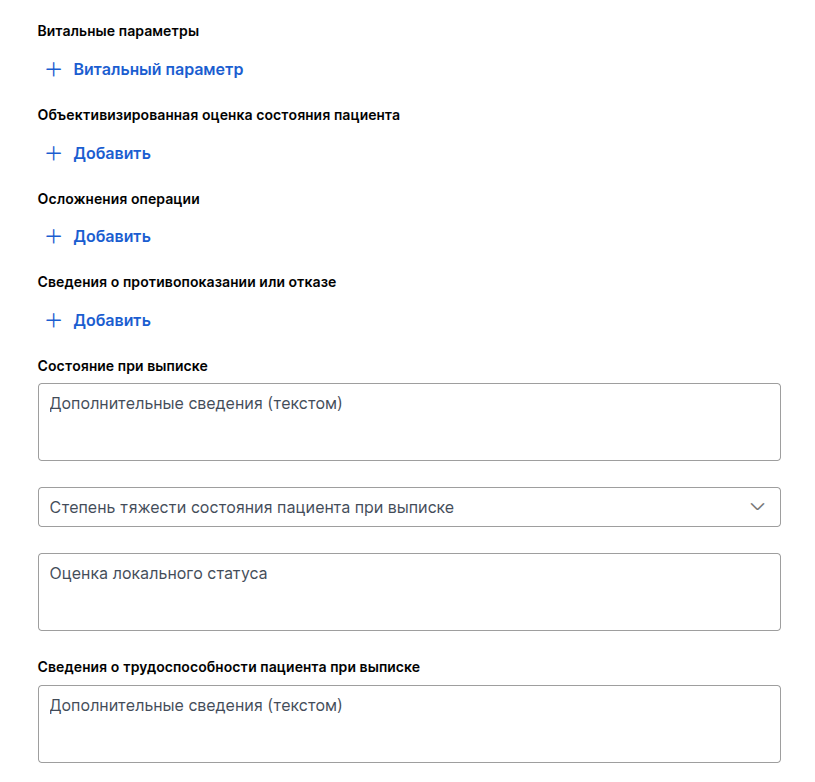Screen dimensions: 815x782
Task: Click Сведения о трудоспособности пациента при выписке heading
Action: (x=228, y=667)
